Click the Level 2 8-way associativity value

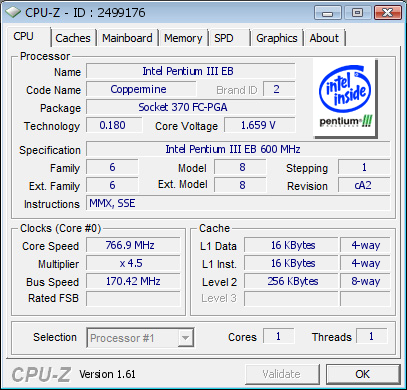(365, 281)
